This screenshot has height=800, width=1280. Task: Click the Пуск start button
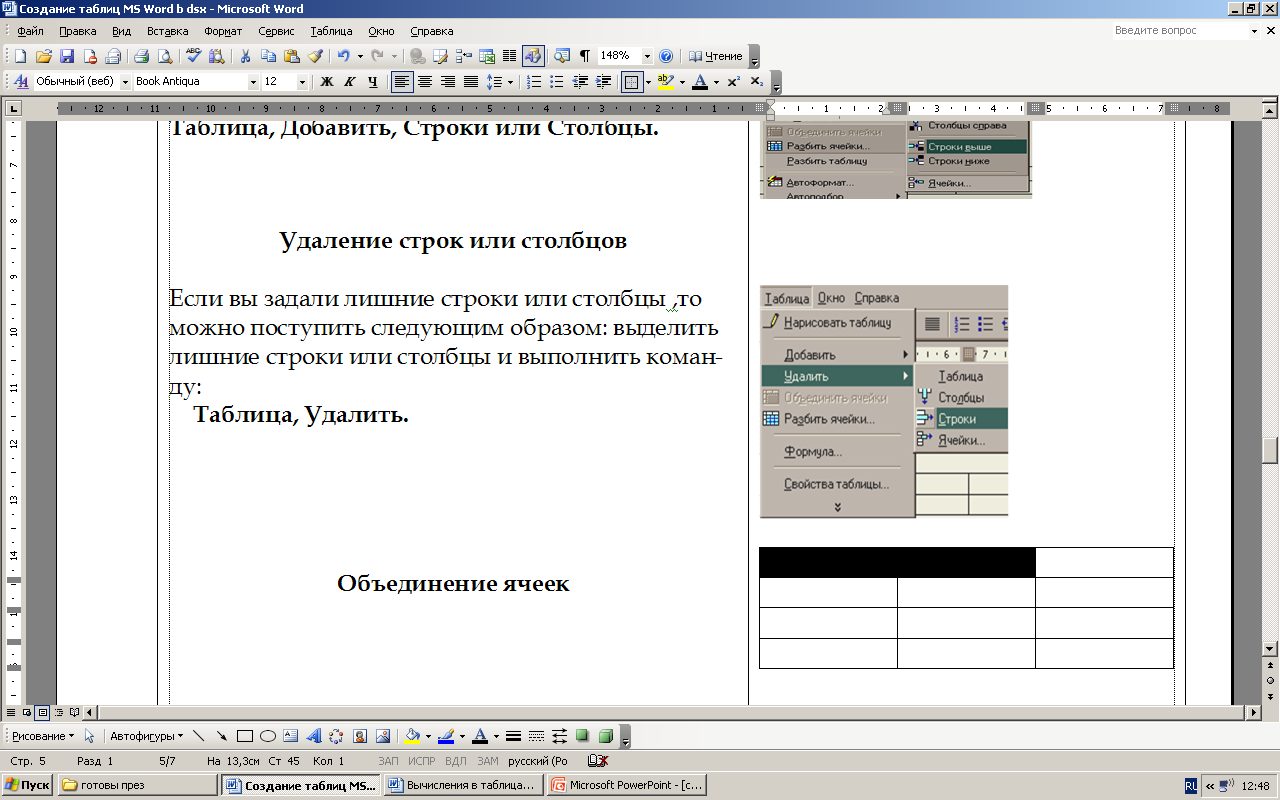click(x=28, y=785)
